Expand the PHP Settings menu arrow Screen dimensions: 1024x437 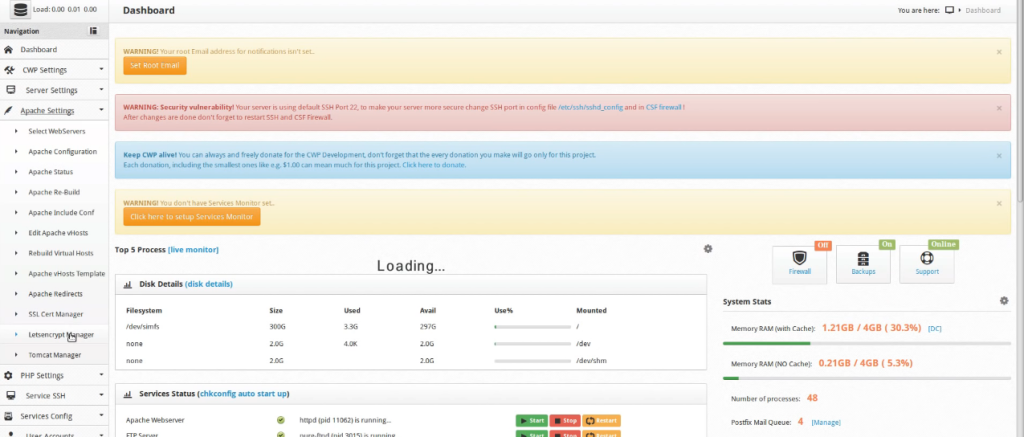click(x=101, y=375)
